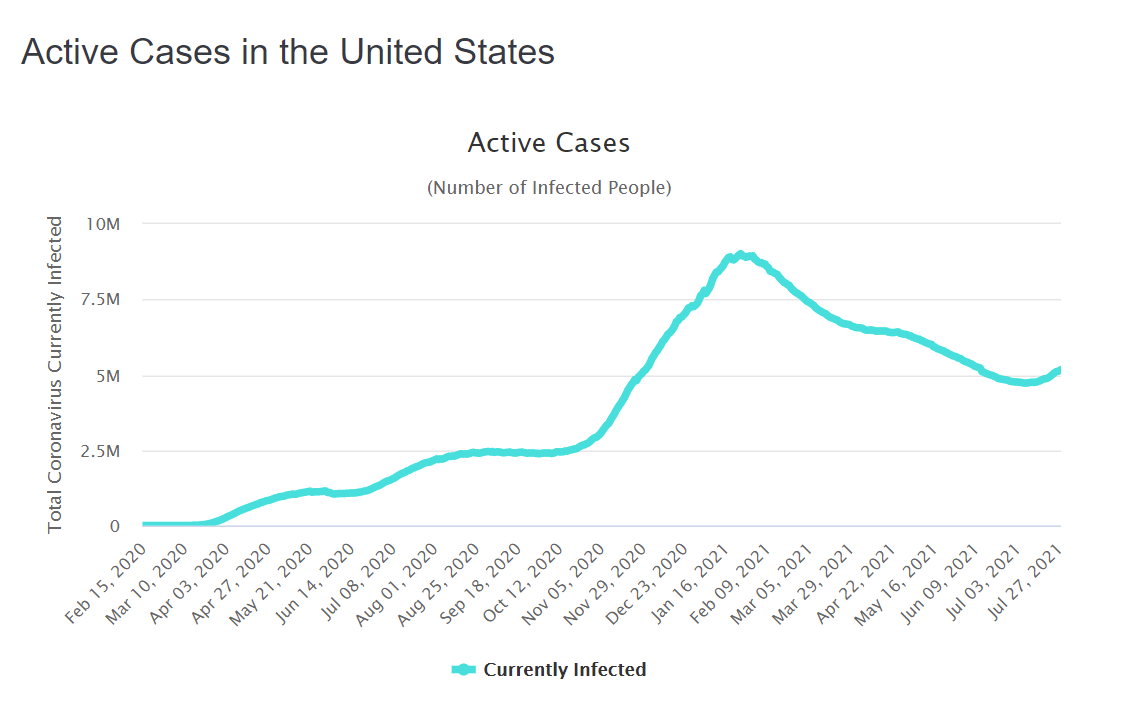Click the Active Cases in the United States heading
Screen dimensions: 1148x724
click(288, 52)
